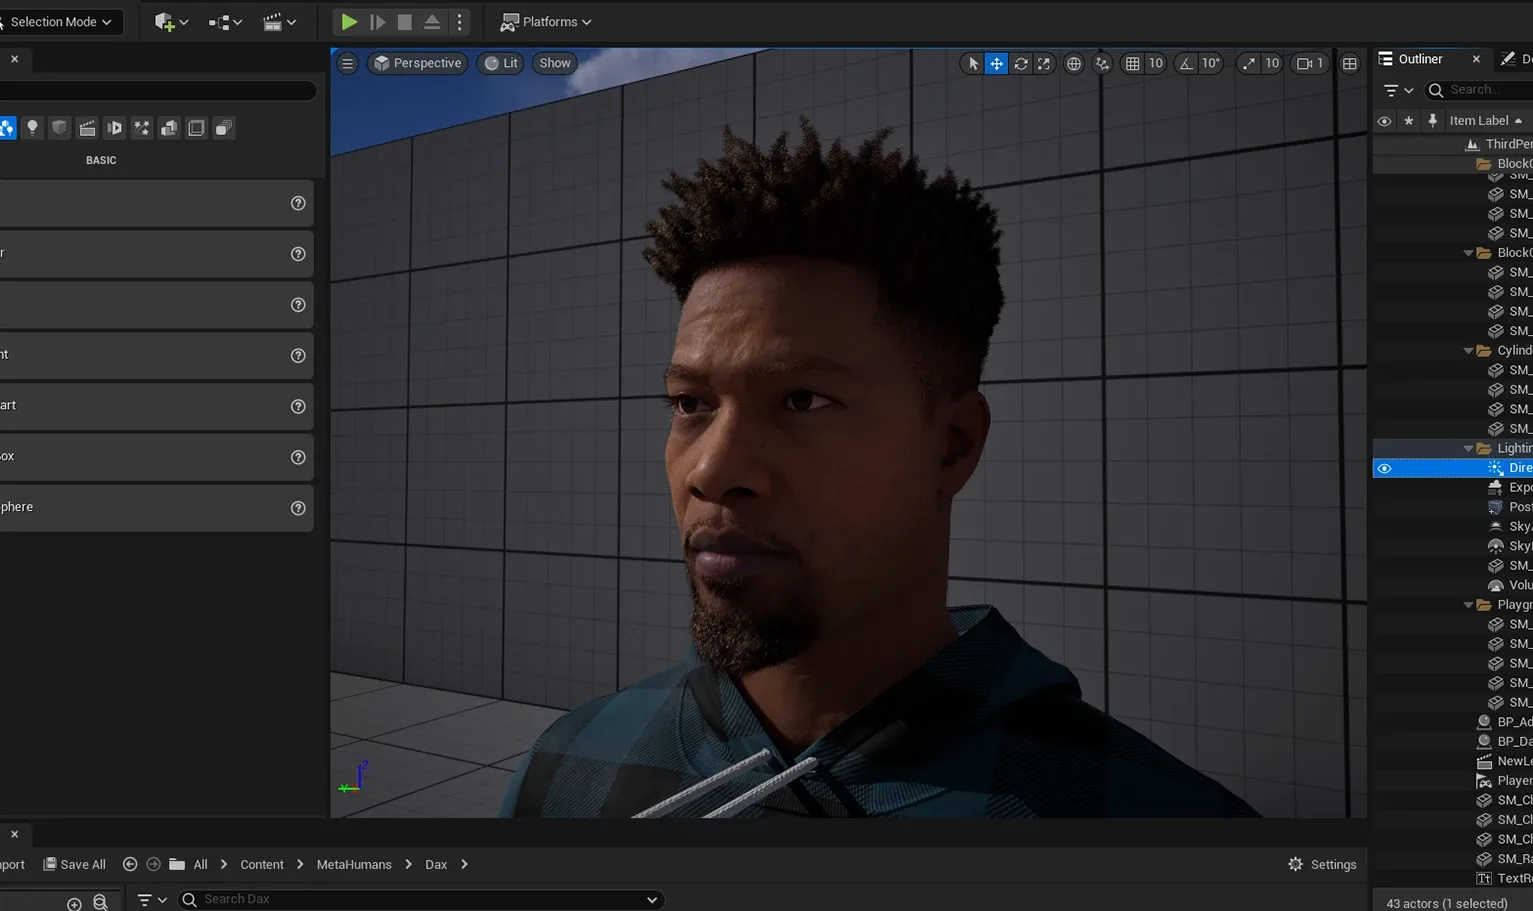Select the TextR actor row in Outliner
This screenshot has width=1533, height=911.
(x=1453, y=878)
